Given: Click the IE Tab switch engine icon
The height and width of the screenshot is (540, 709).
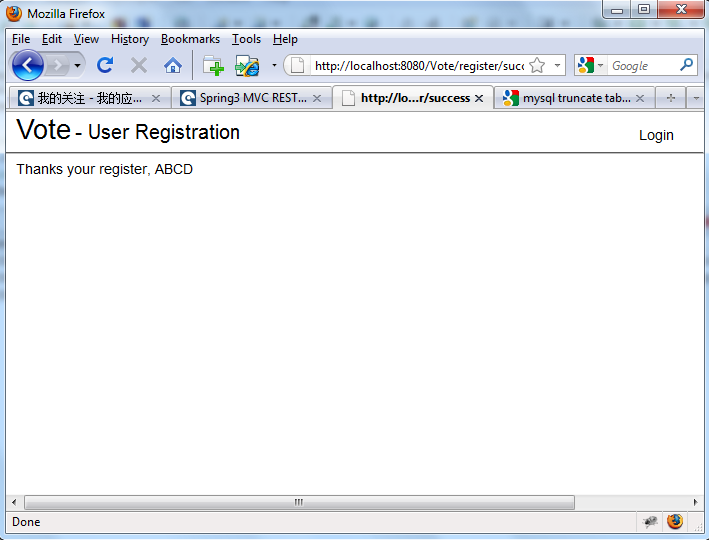Looking at the screenshot, I should pos(247,66).
